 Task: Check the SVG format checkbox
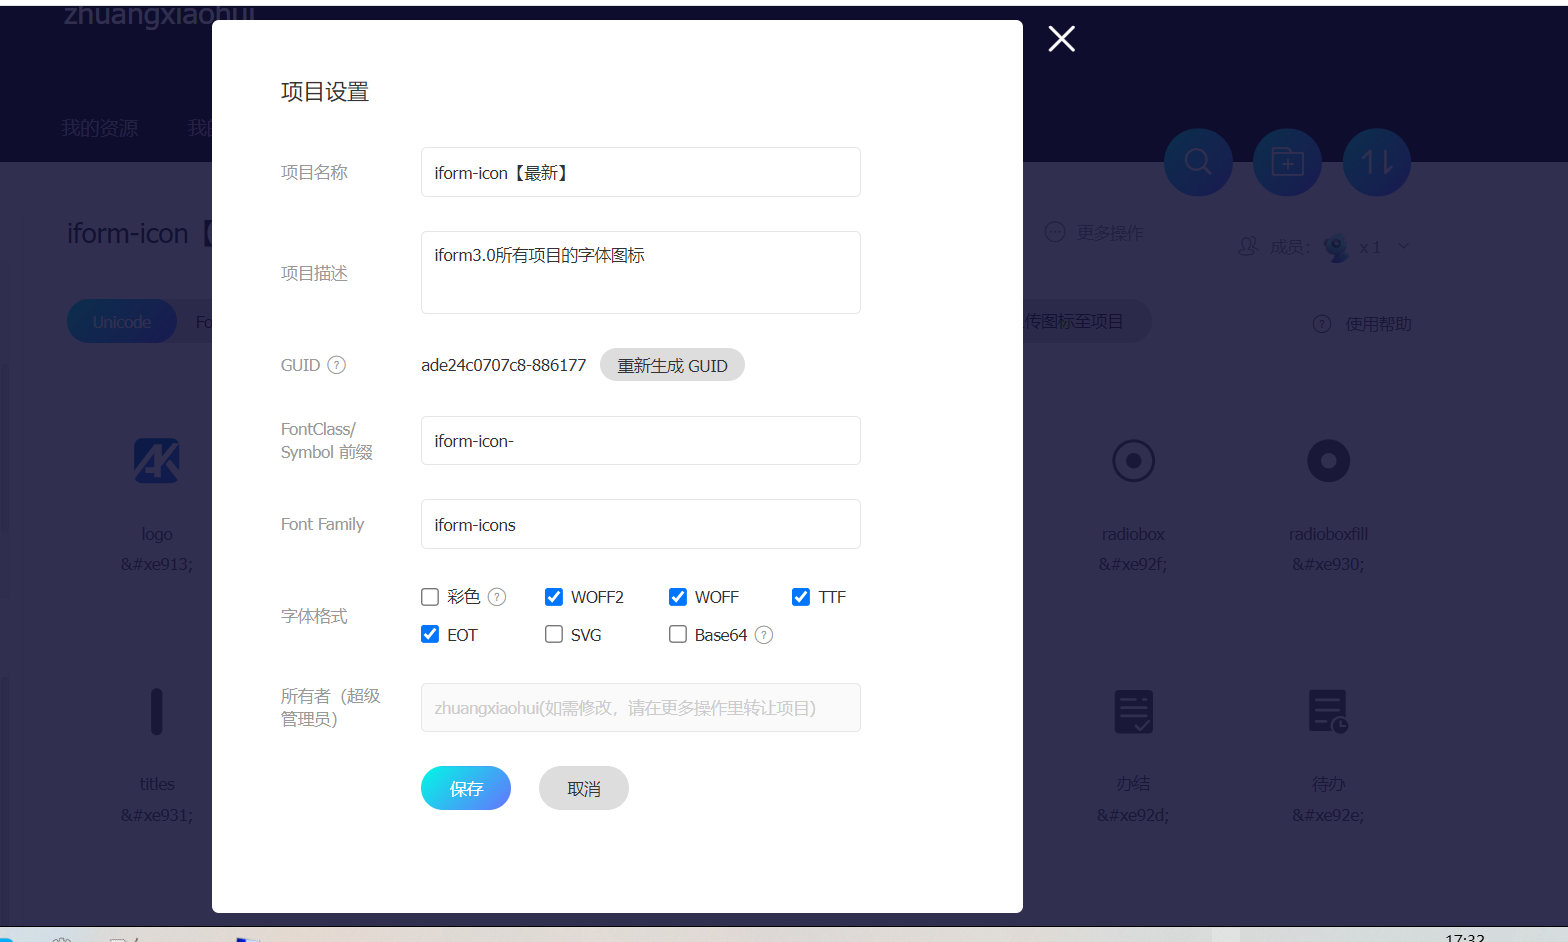click(554, 635)
